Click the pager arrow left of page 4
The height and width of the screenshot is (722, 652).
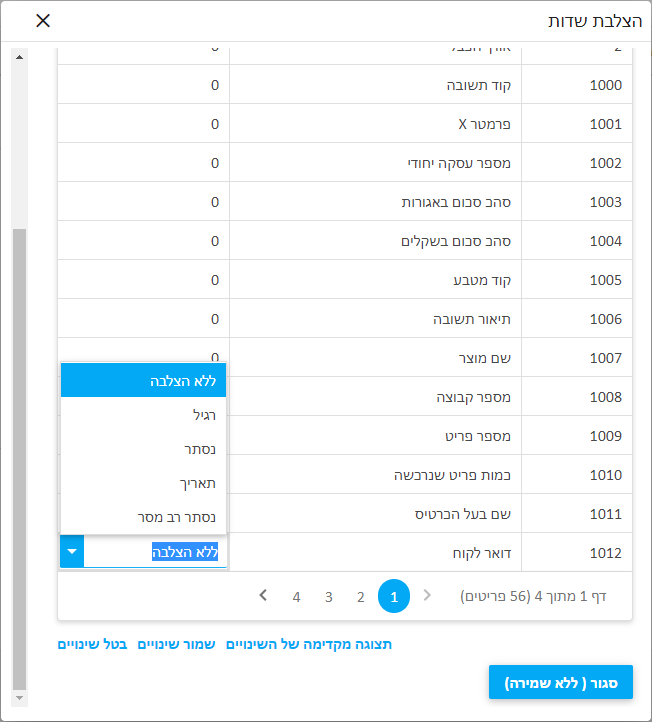coord(263,596)
